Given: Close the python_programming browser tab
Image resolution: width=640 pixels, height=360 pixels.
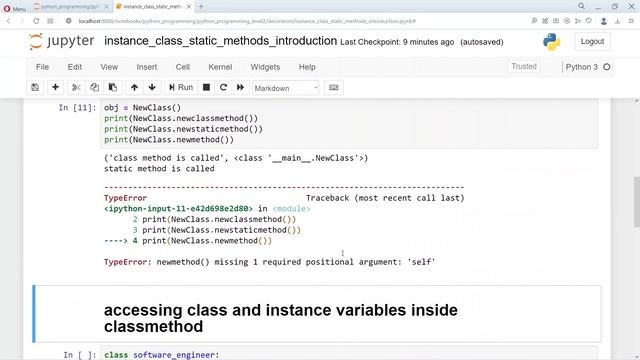Looking at the screenshot, I should point(107,7).
